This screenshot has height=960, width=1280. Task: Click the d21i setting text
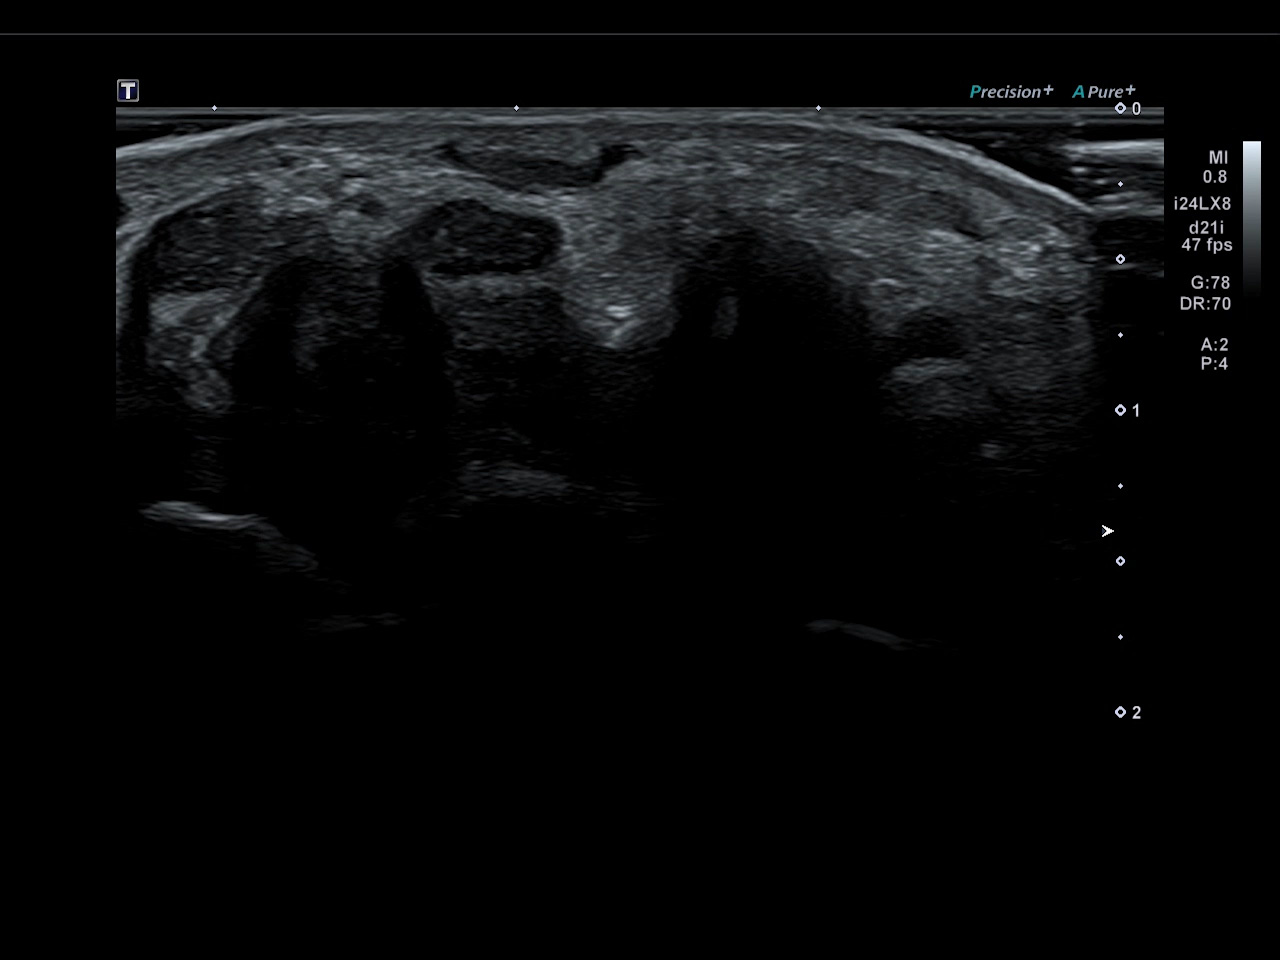point(1206,227)
